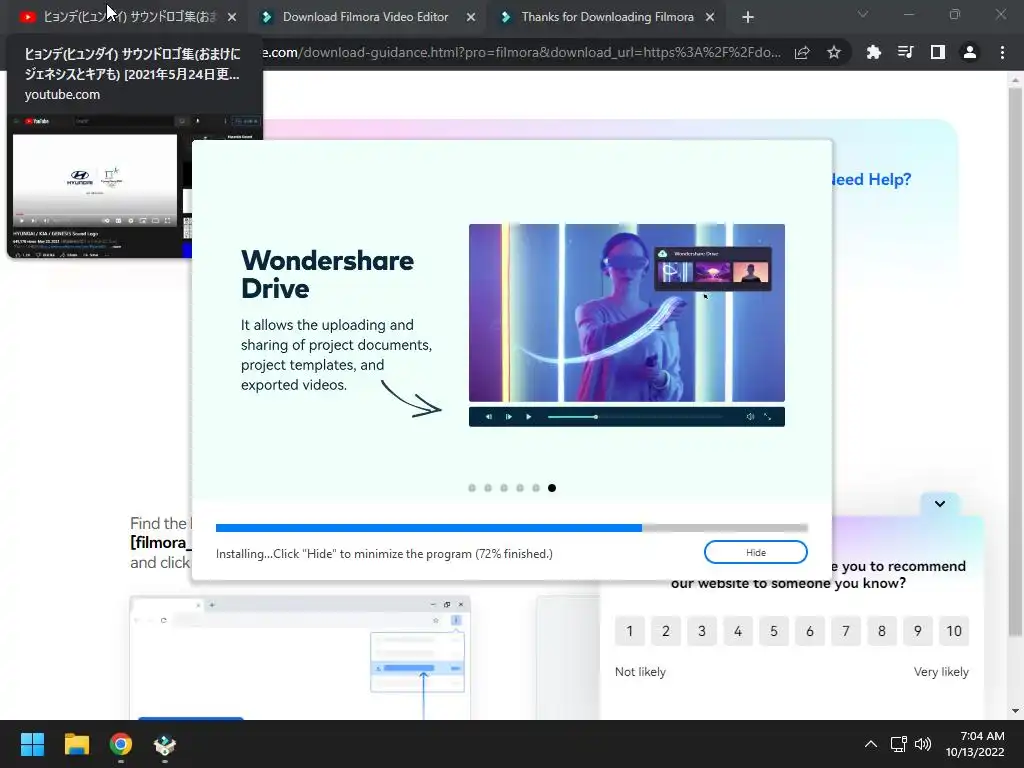Click the 'Installing...72% finished' status text
The image size is (1024, 768).
pyautogui.click(x=384, y=554)
